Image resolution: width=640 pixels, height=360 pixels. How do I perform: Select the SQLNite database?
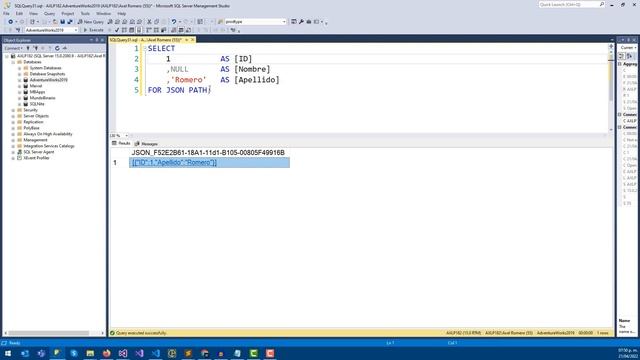click(x=37, y=104)
